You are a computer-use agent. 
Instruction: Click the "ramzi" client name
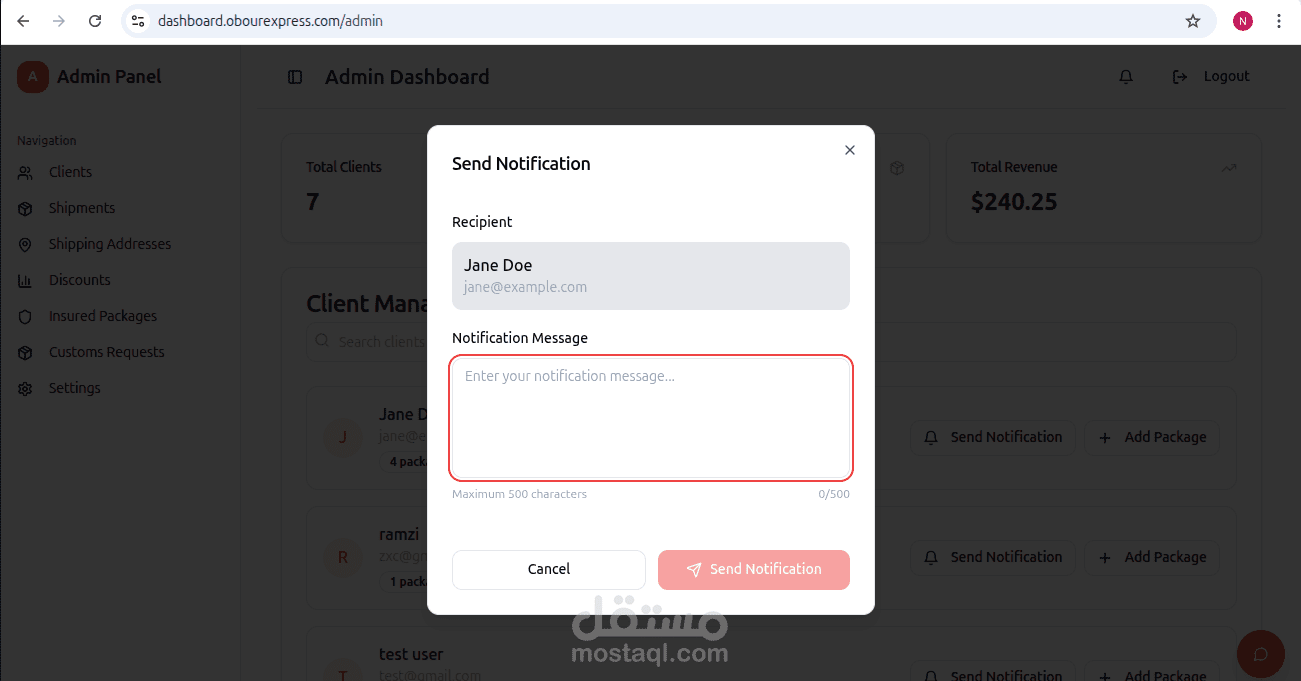coord(399,534)
